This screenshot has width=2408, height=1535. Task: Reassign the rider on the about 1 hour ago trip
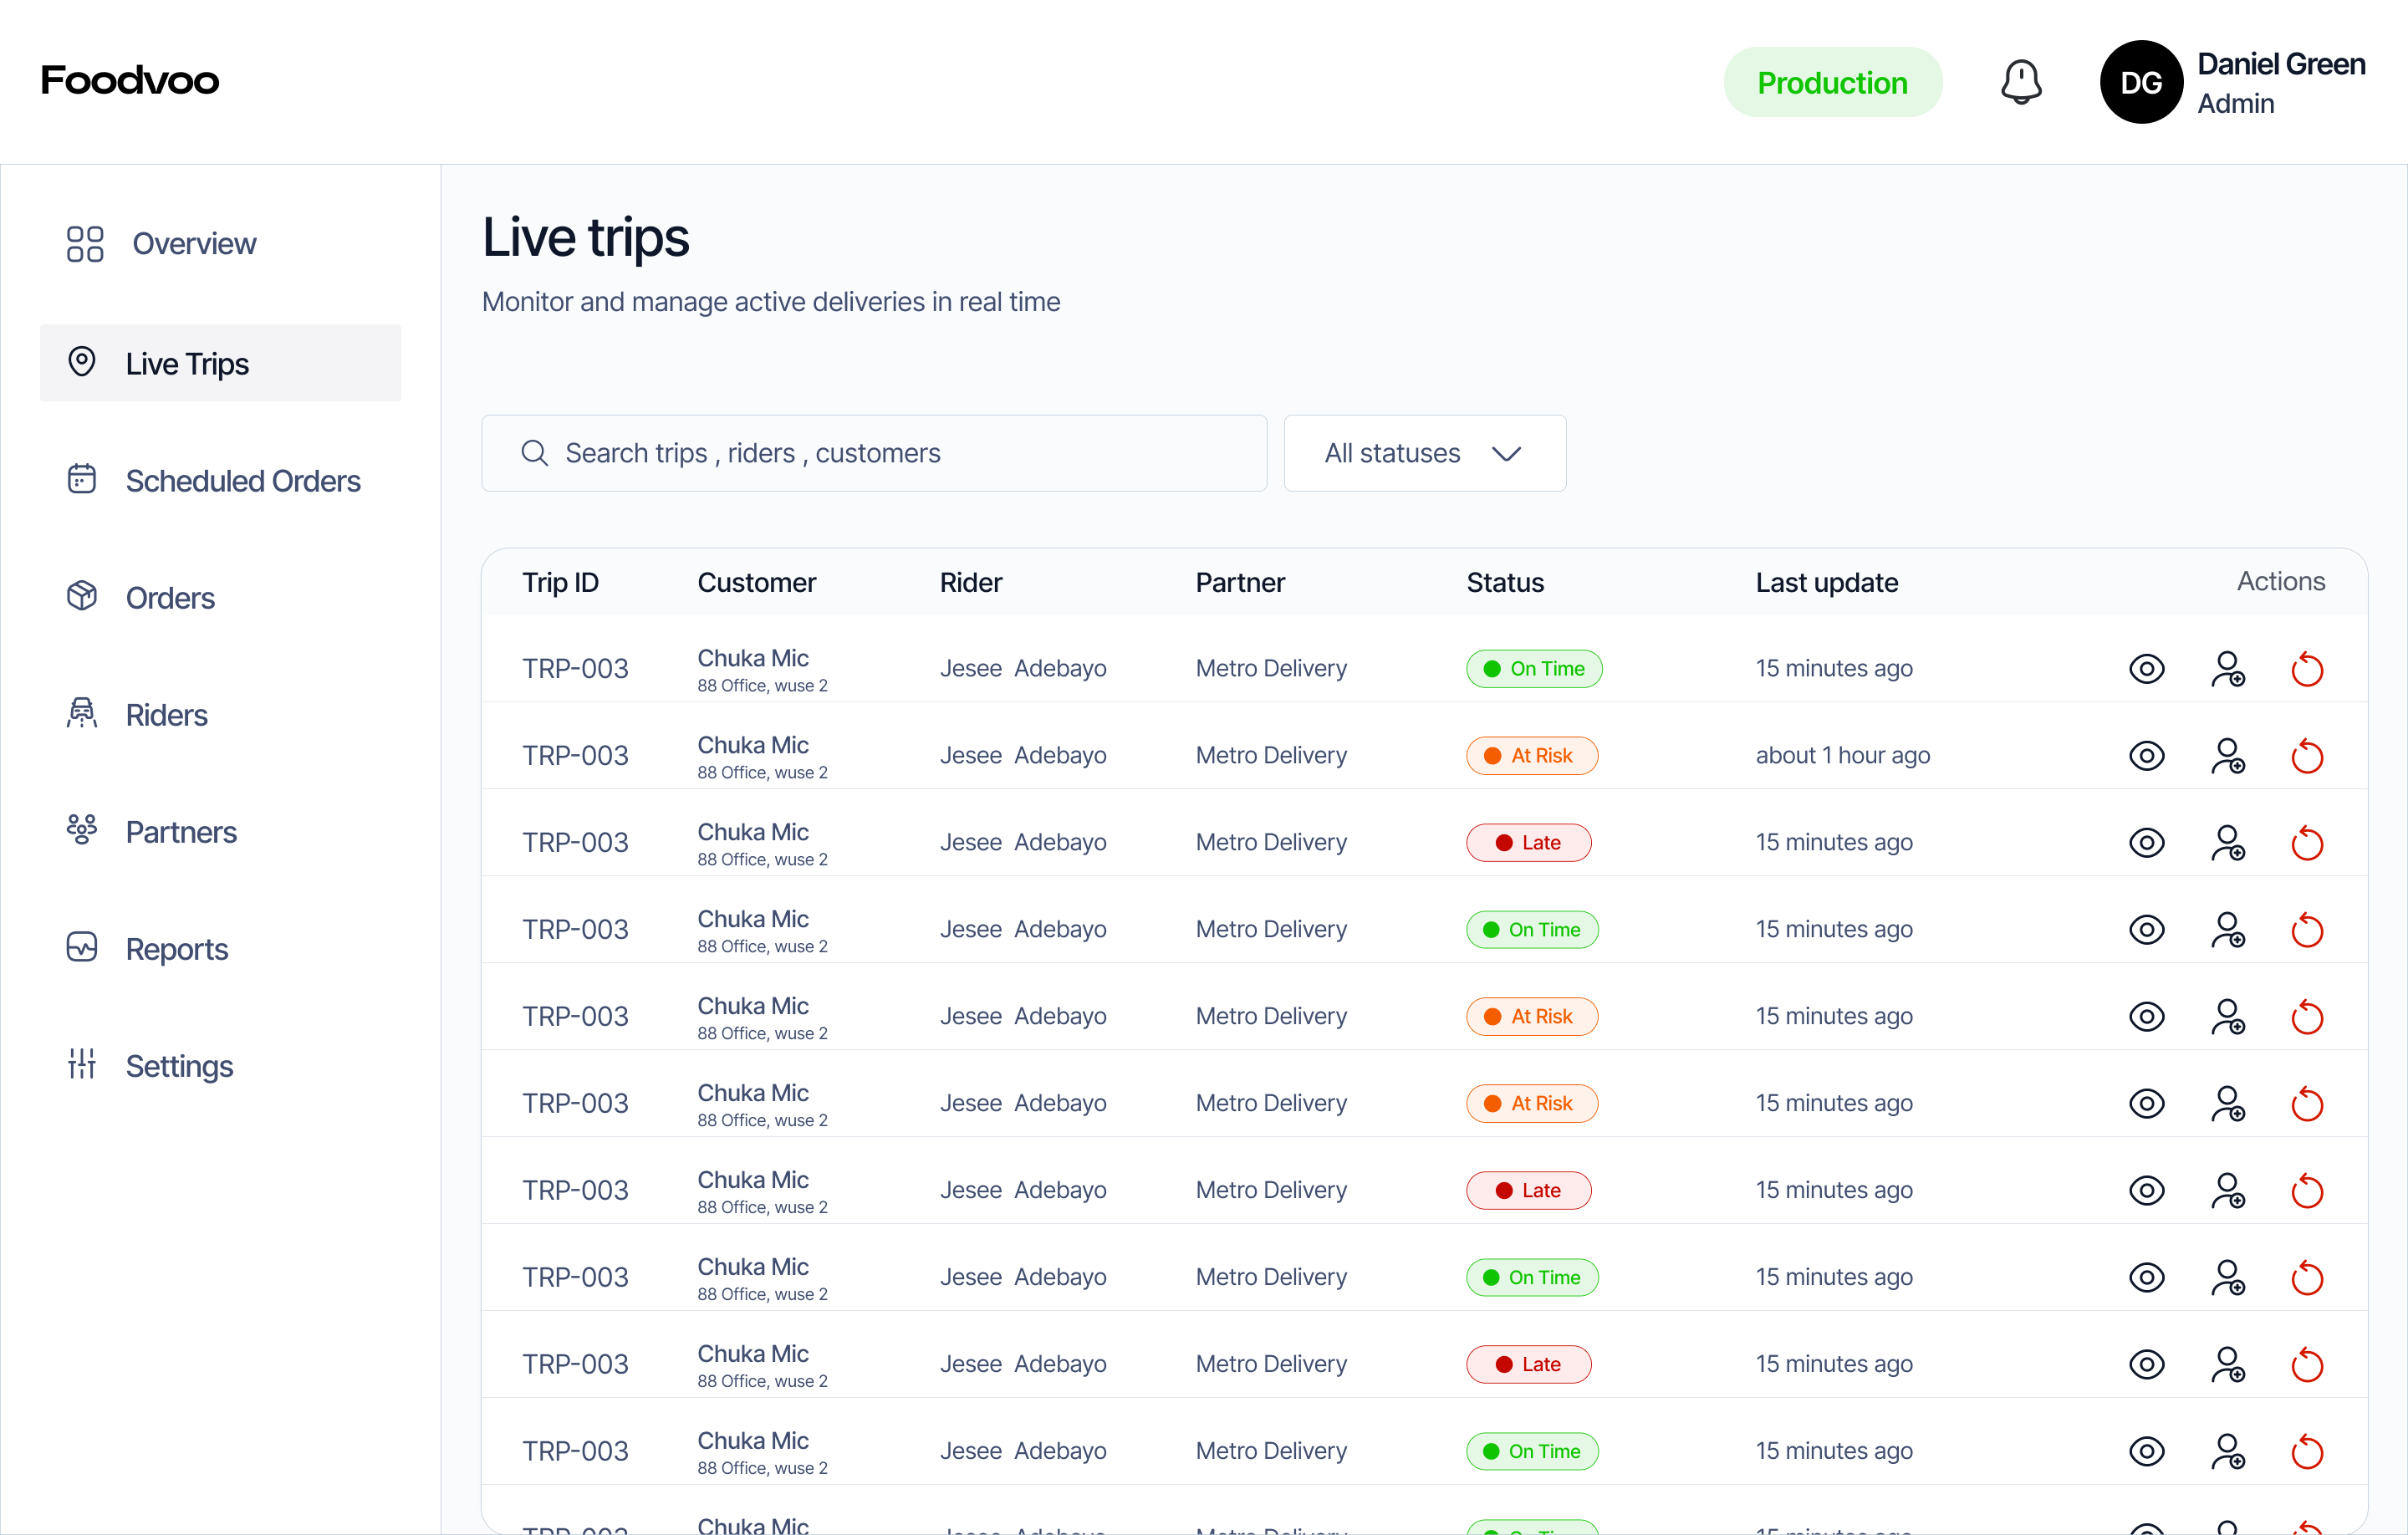pyautogui.click(x=2228, y=755)
